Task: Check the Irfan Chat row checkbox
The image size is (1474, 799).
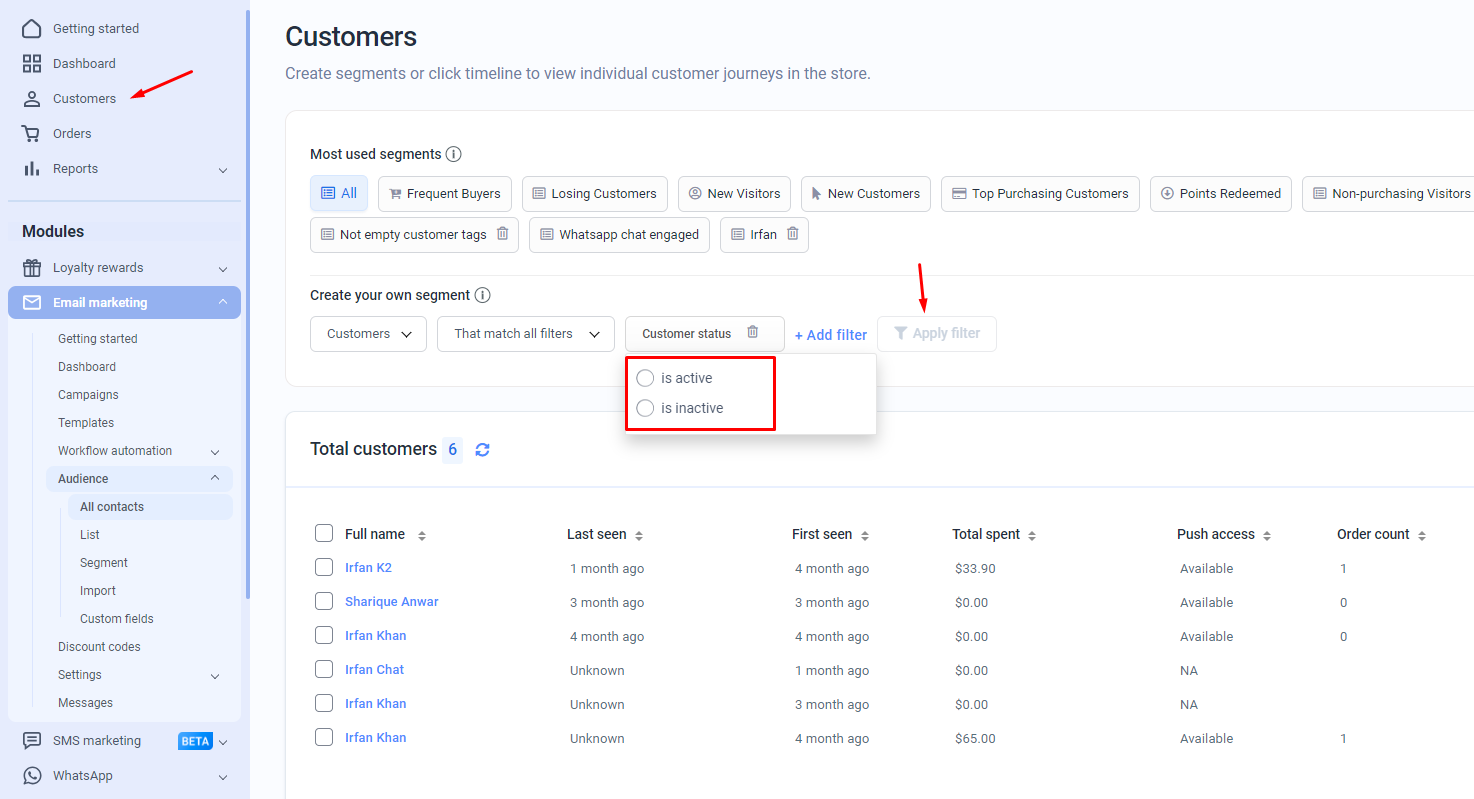Action: coord(324,669)
